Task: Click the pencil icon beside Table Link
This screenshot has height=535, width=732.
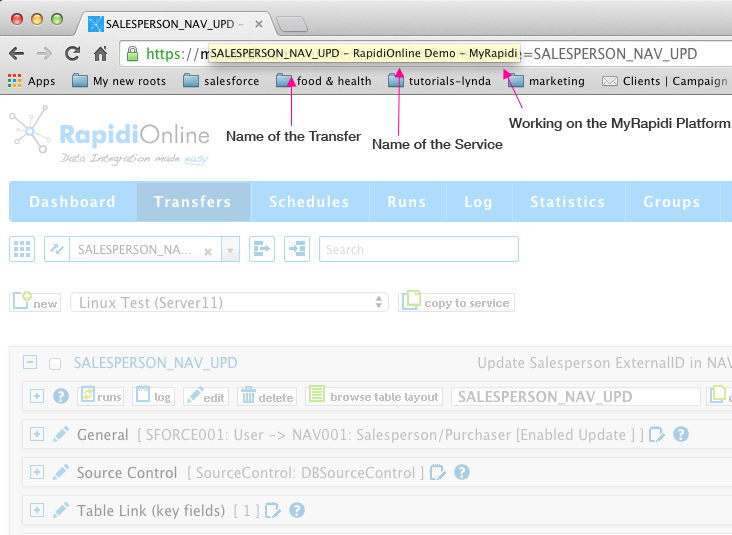Action: coord(61,510)
